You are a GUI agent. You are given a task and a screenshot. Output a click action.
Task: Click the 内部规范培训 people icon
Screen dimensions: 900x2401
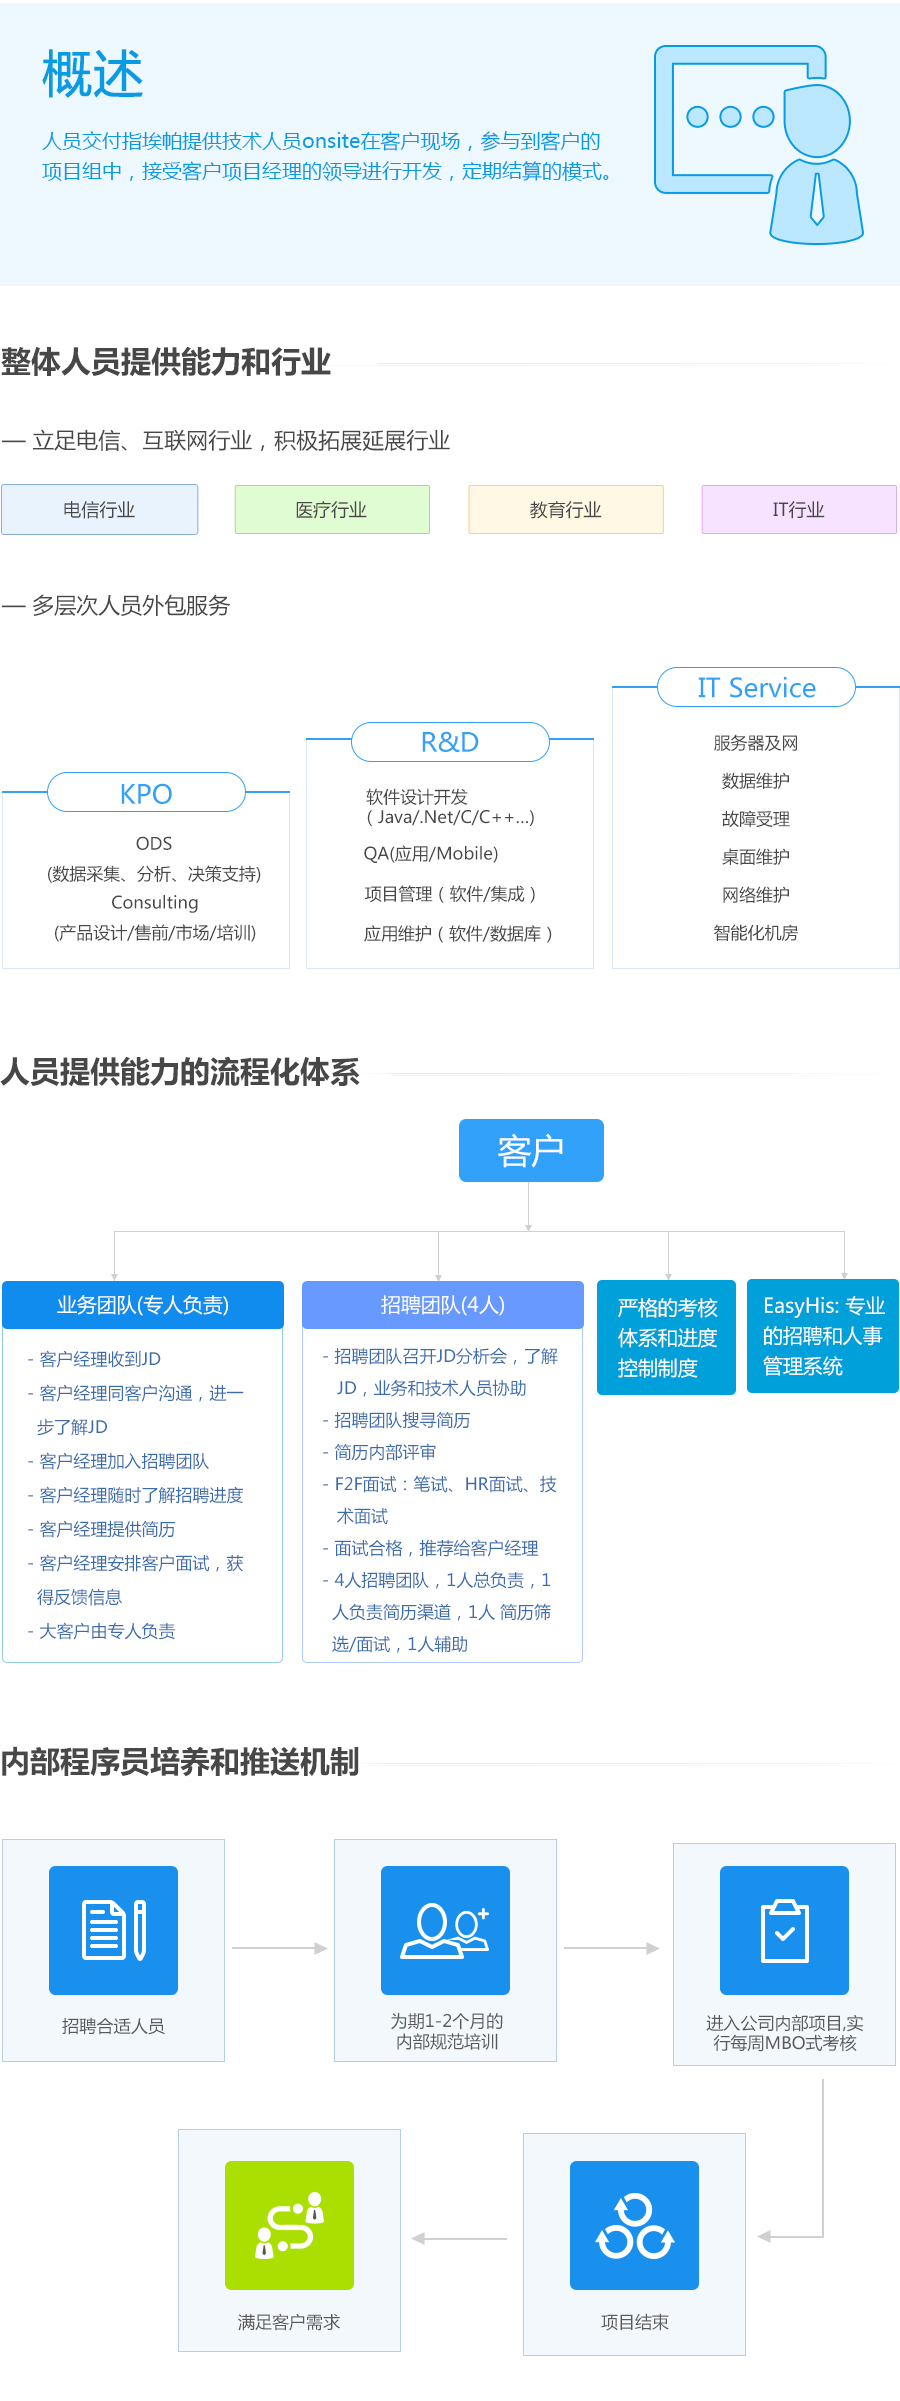click(x=445, y=1929)
